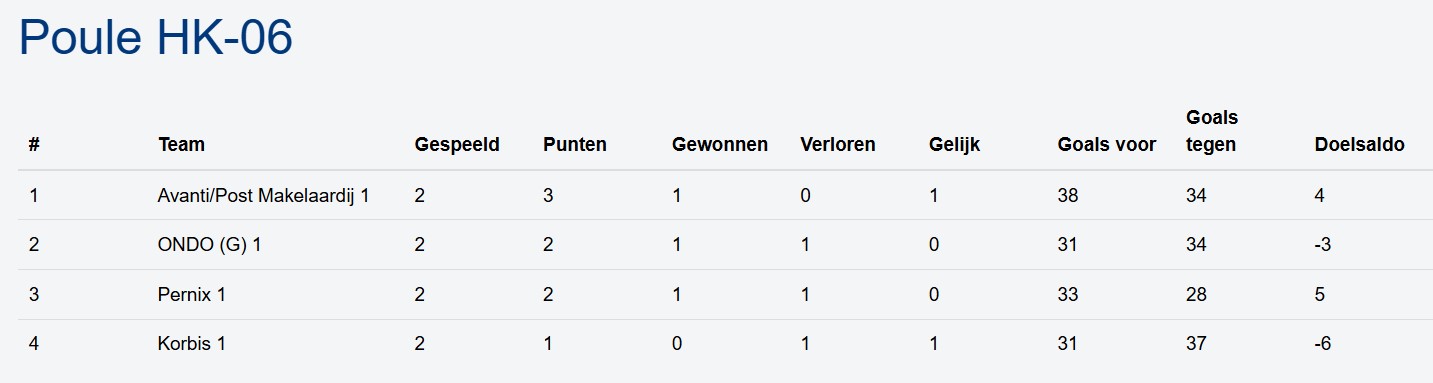Click the Poule HK-06 heading
1433x383 pixels.
coord(156,40)
